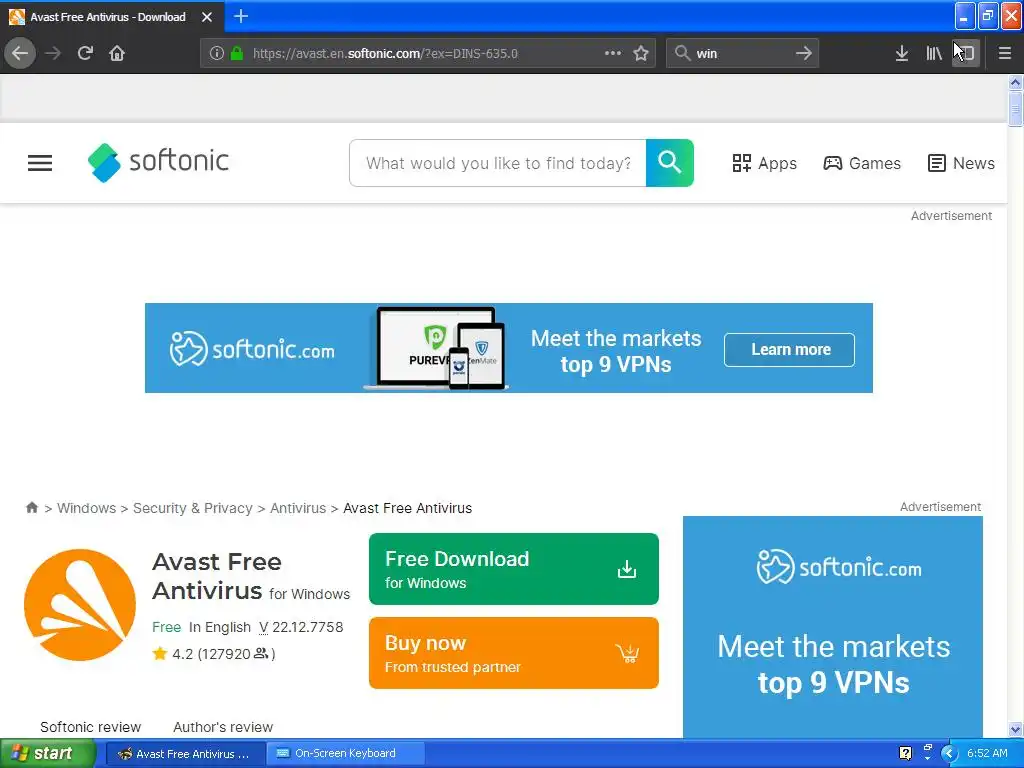Switch to Softonic review tab
Screen dimensions: 1024x768
[x=91, y=727]
